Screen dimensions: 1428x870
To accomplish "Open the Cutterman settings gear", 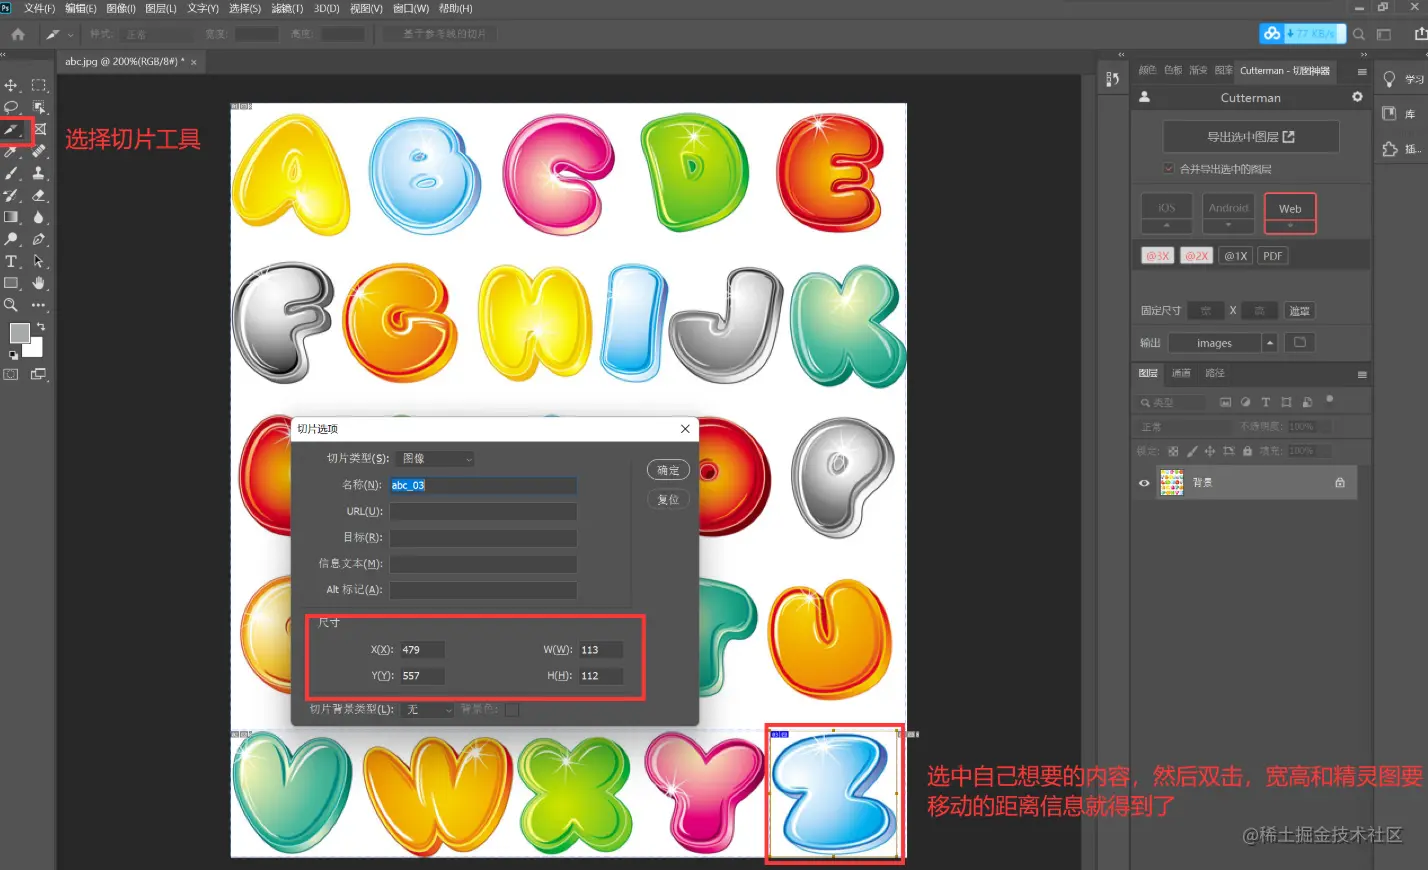I will 1357,97.
